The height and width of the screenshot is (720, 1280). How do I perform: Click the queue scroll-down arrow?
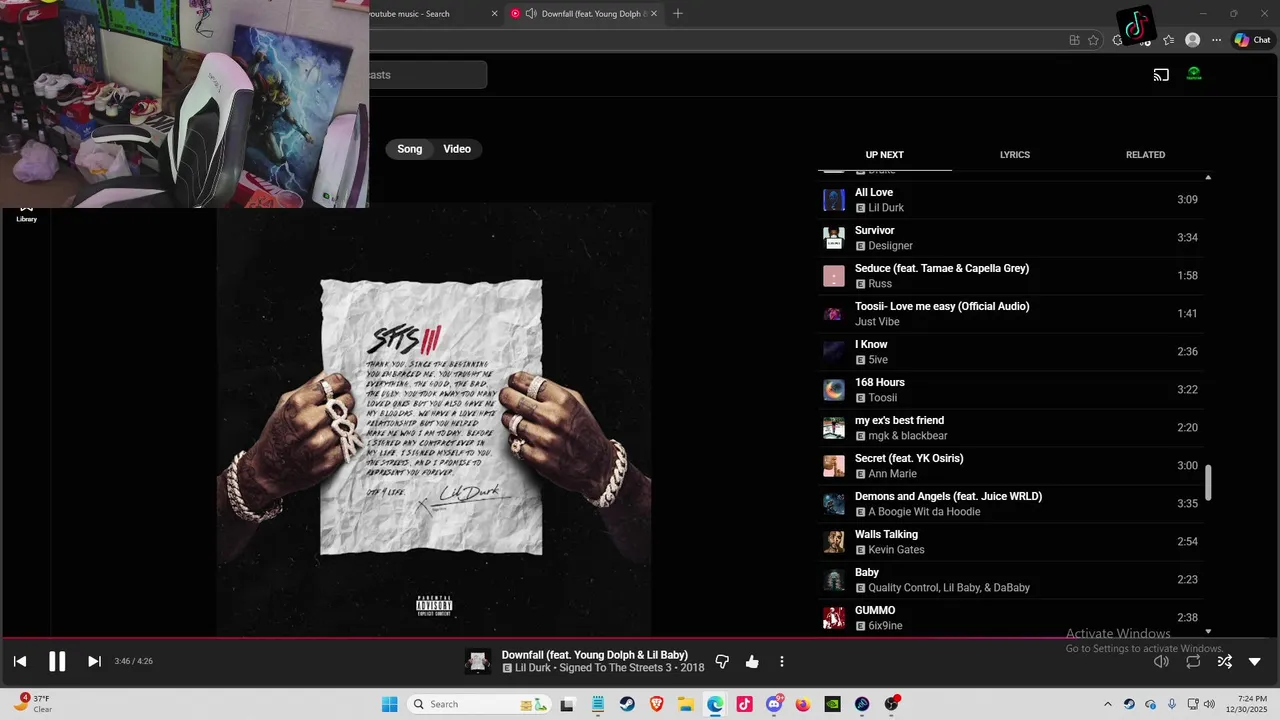tap(1208, 631)
